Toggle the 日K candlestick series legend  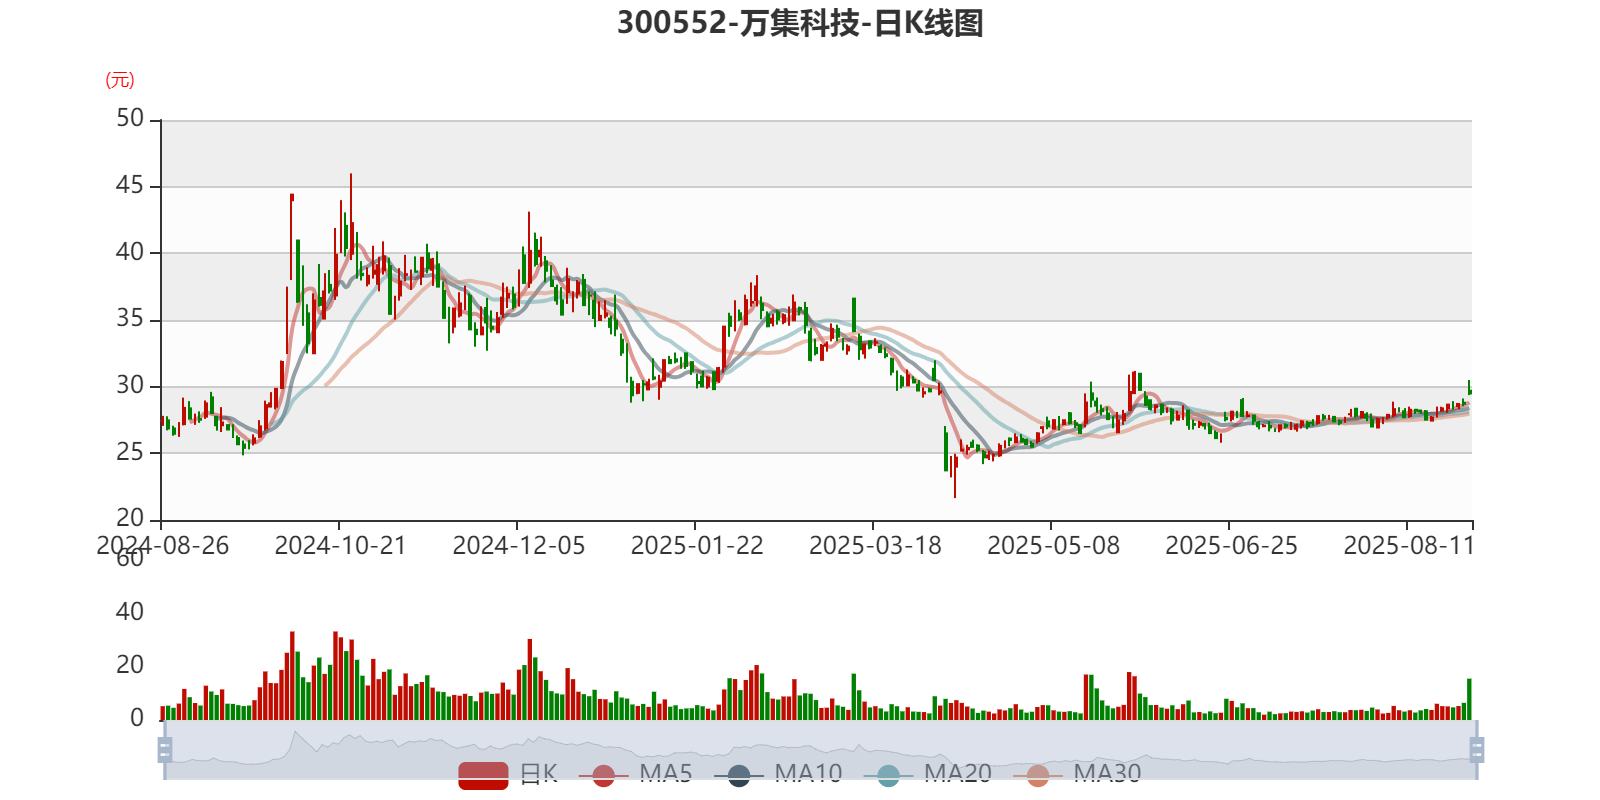(508, 774)
